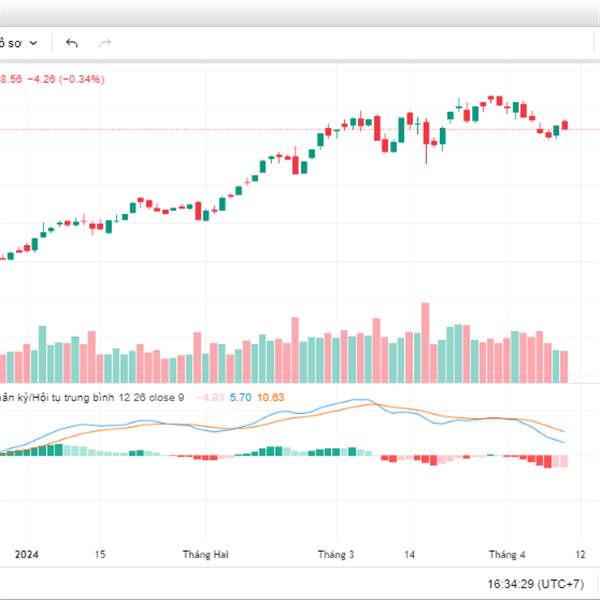Click the faded histogram value -4.93
This screenshot has height=600, width=600.
tap(210, 398)
